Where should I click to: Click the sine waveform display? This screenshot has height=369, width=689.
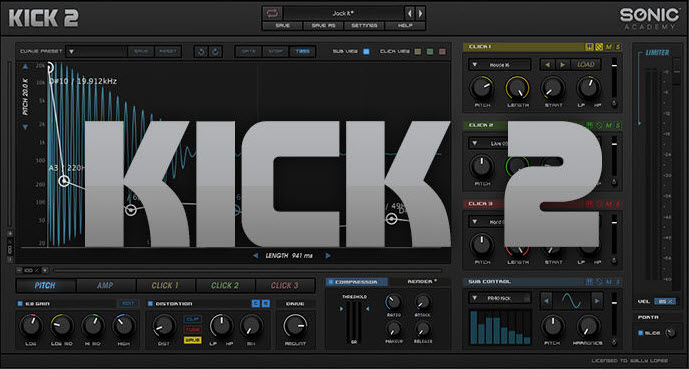572,301
